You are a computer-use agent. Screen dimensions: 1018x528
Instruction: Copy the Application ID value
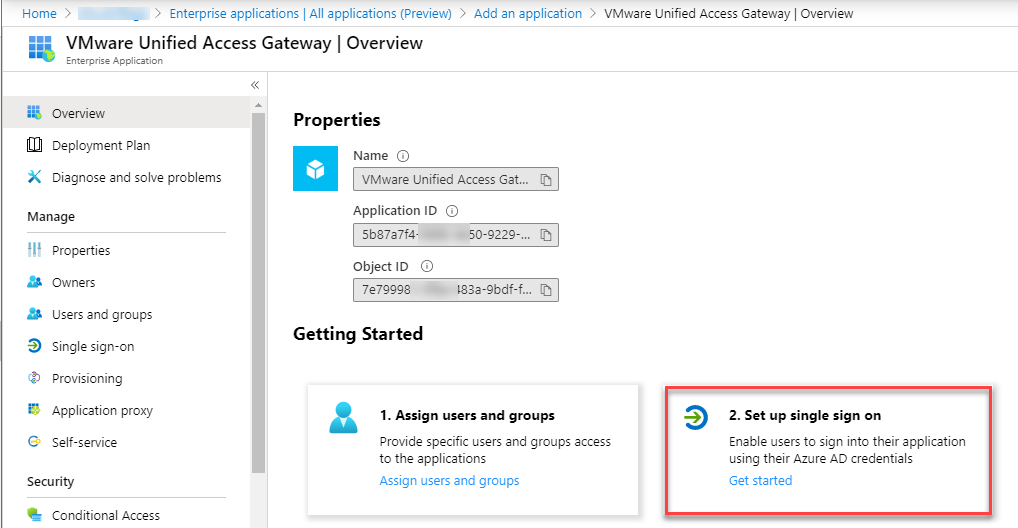click(x=546, y=235)
